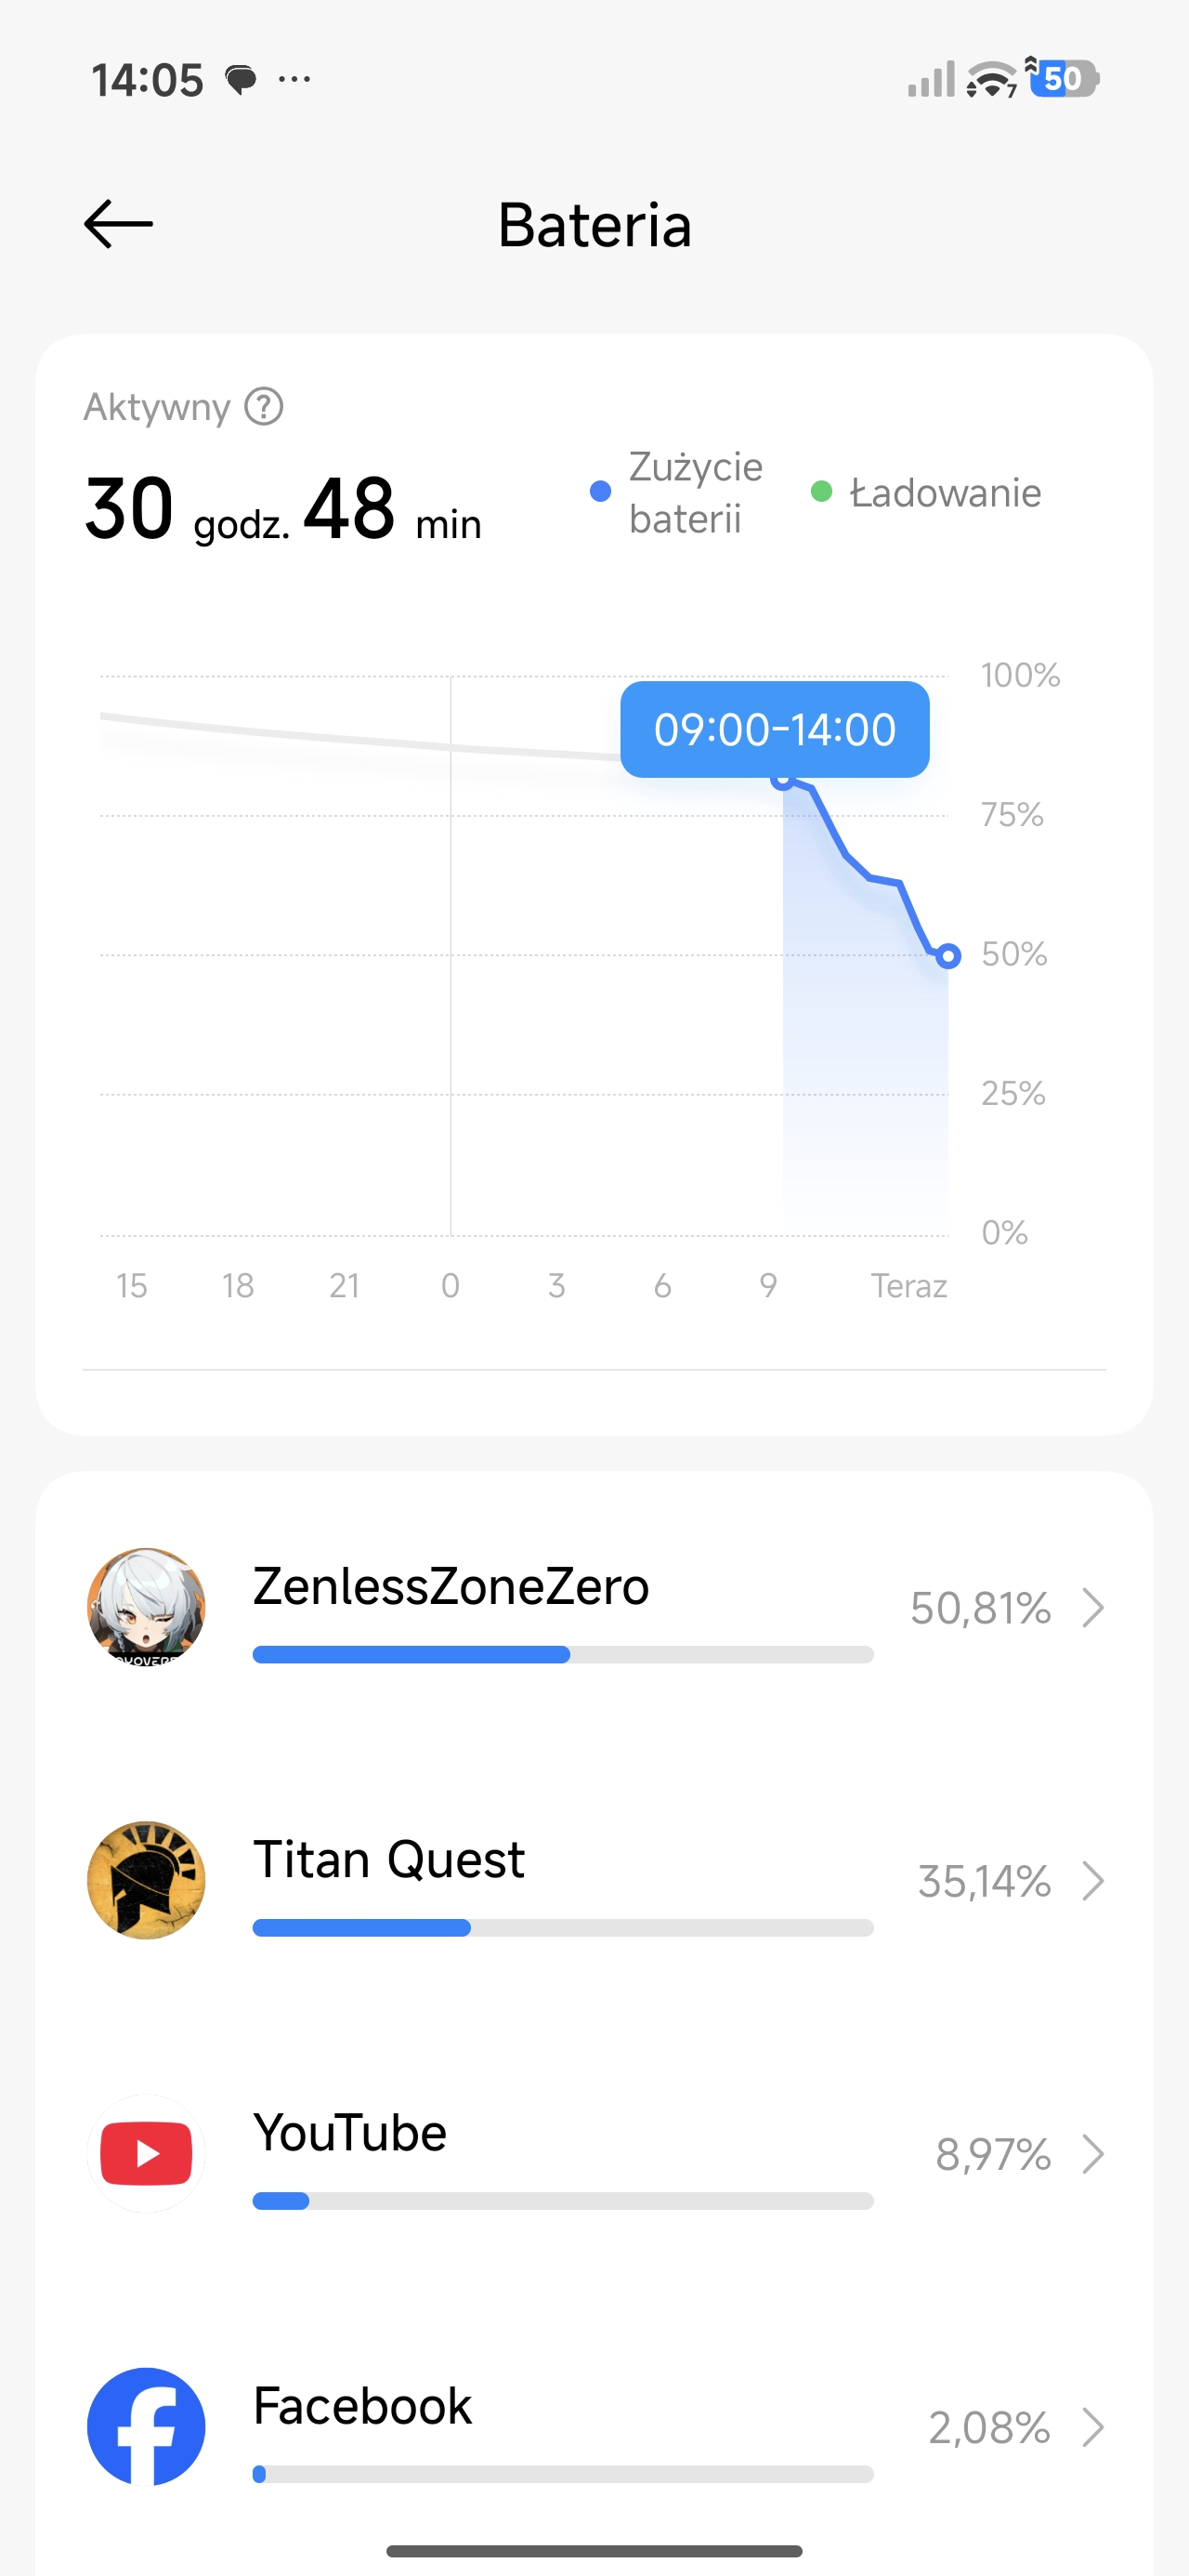Tap the Teraz label on chart axis
Image resolution: width=1189 pixels, height=2576 pixels.
click(x=908, y=1285)
